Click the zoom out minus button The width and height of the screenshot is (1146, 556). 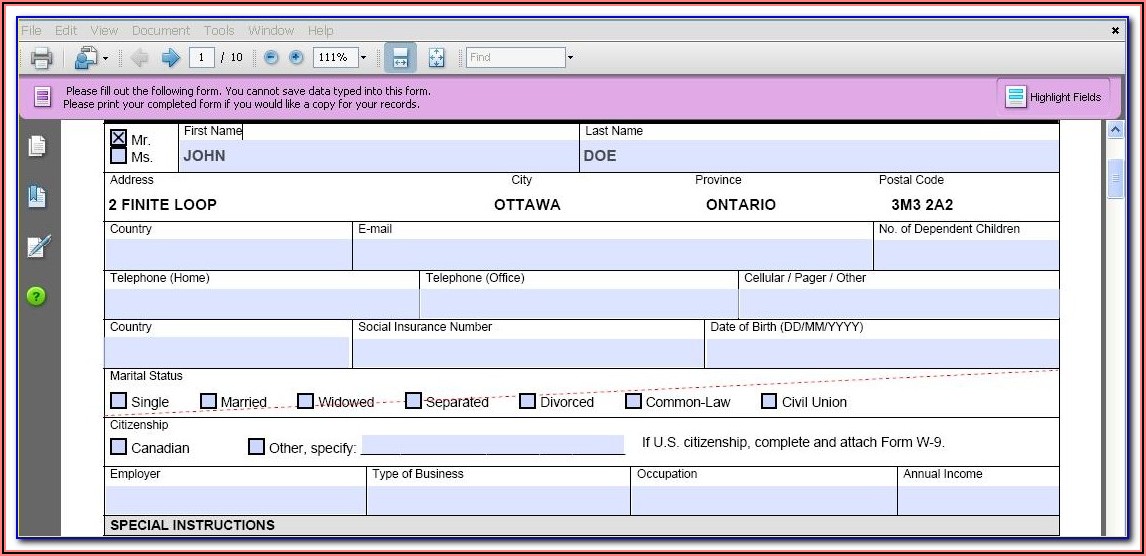(271, 58)
